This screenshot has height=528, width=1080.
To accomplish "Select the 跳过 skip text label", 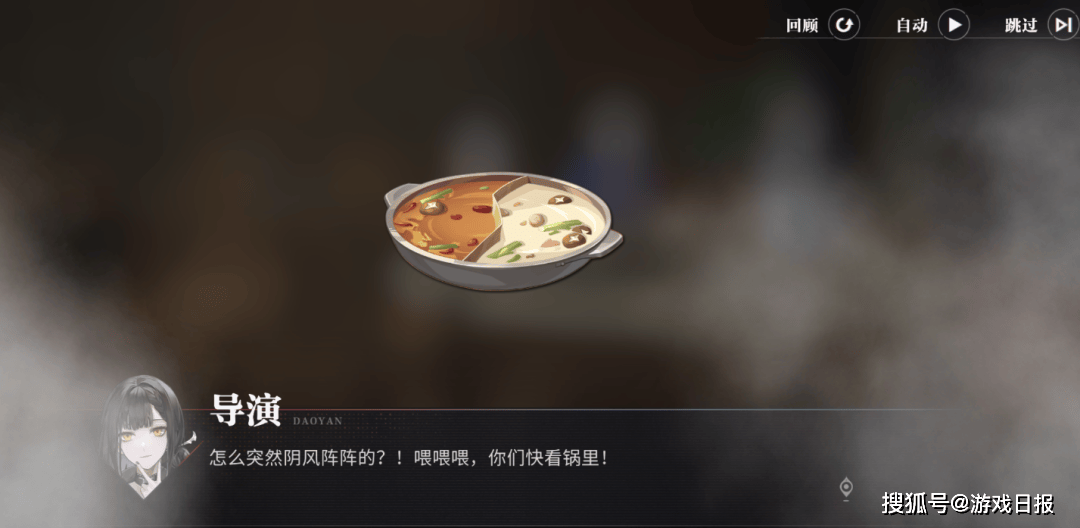I will pyautogui.click(x=1021, y=26).
